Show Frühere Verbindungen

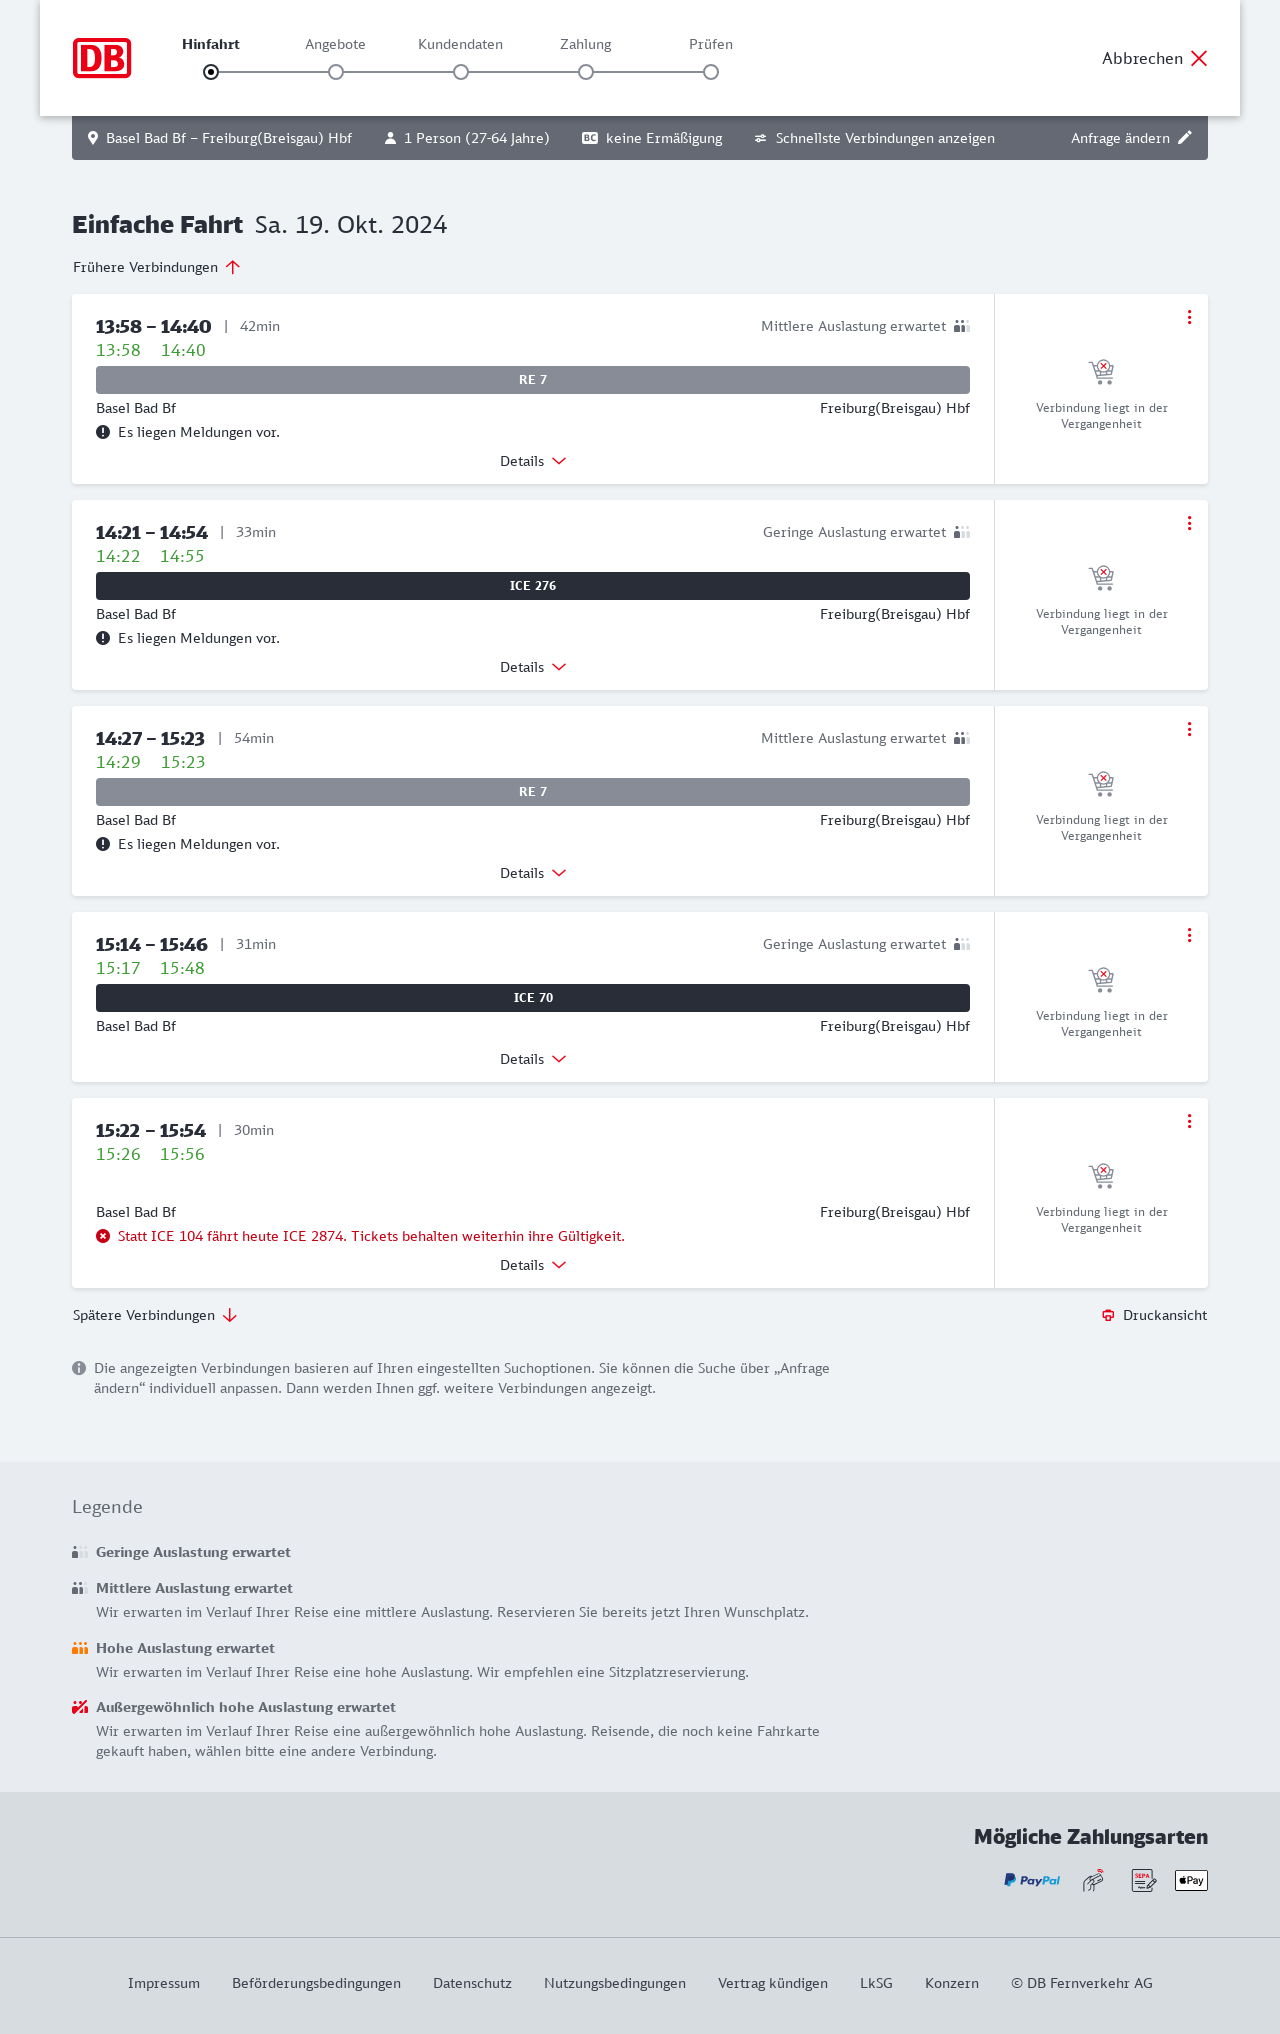coord(157,267)
